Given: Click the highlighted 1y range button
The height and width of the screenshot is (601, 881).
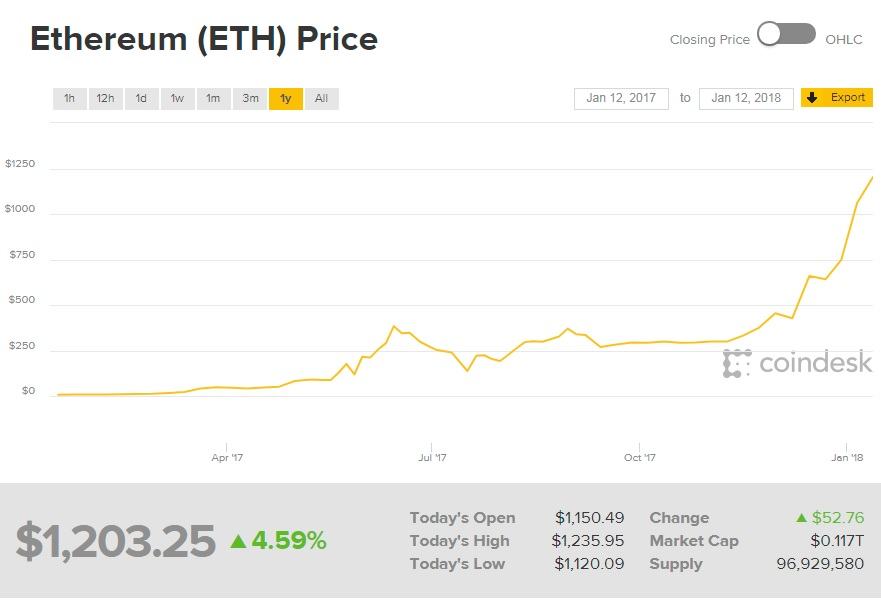Looking at the screenshot, I should click(284, 98).
